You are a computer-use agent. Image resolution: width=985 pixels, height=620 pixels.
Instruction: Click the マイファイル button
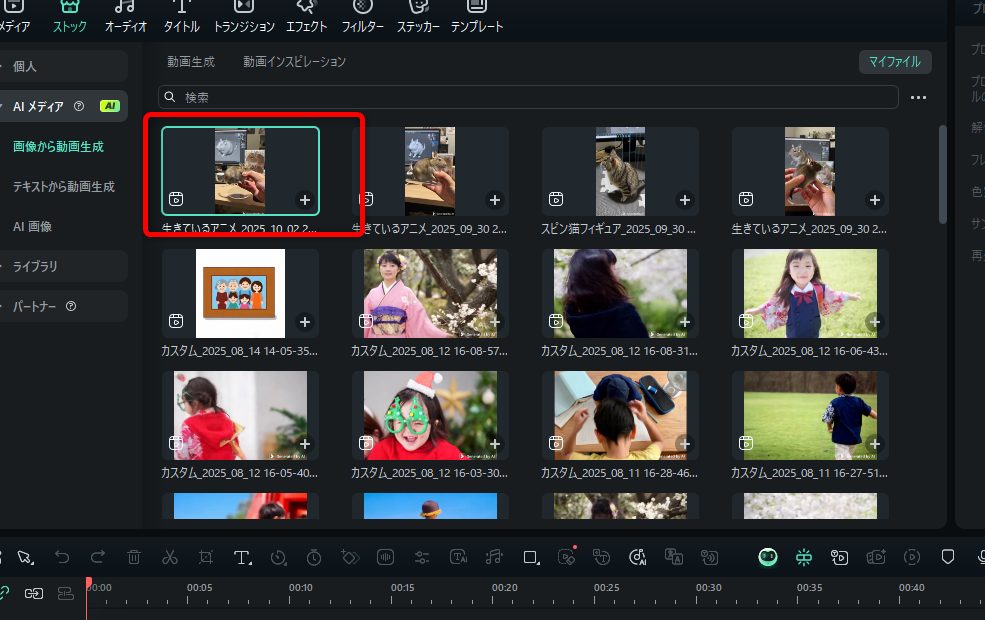(895, 62)
